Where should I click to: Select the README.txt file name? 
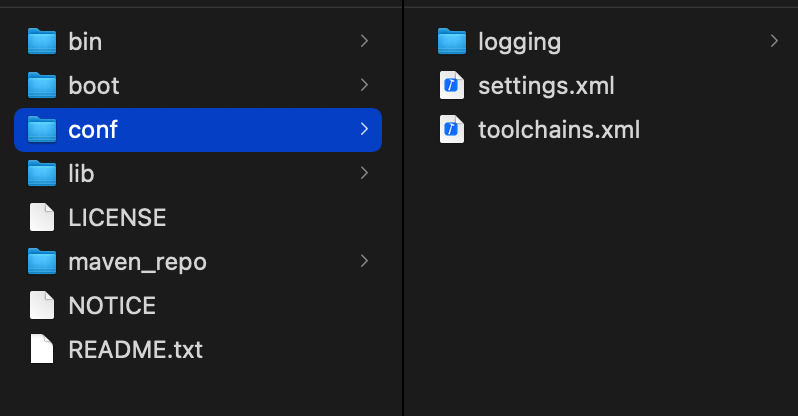(135, 350)
